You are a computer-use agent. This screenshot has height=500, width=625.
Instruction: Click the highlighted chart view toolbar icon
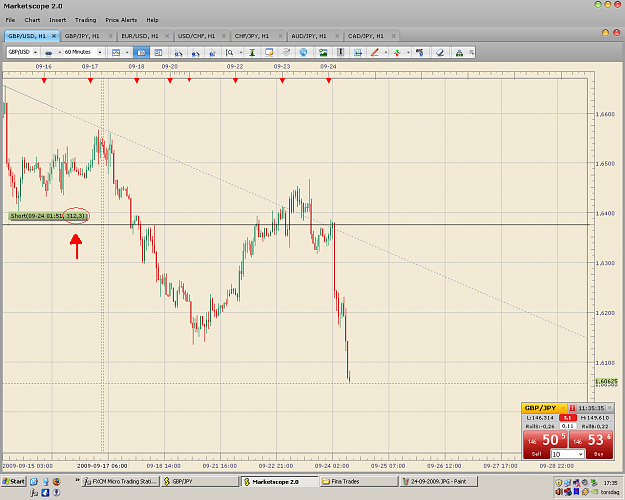point(141,52)
